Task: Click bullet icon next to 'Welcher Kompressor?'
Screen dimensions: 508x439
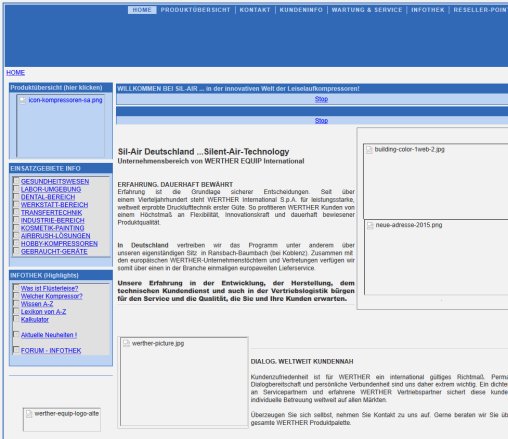Action: pyautogui.click(x=16, y=295)
